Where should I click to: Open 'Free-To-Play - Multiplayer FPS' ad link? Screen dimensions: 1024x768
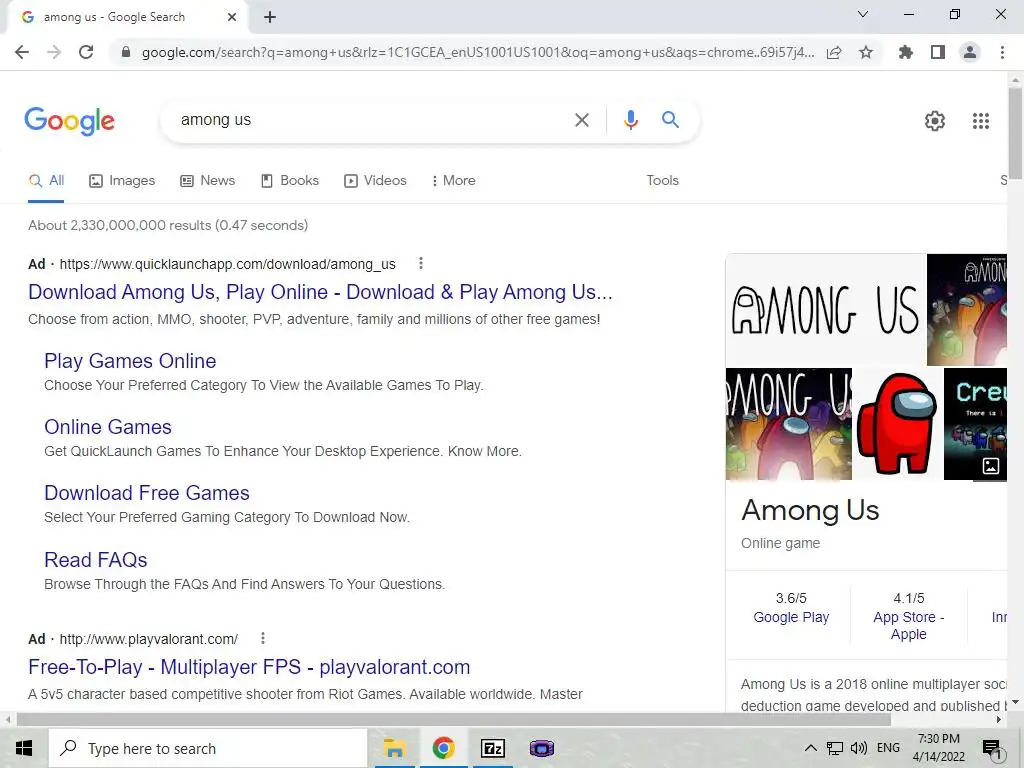pyautogui.click(x=249, y=667)
